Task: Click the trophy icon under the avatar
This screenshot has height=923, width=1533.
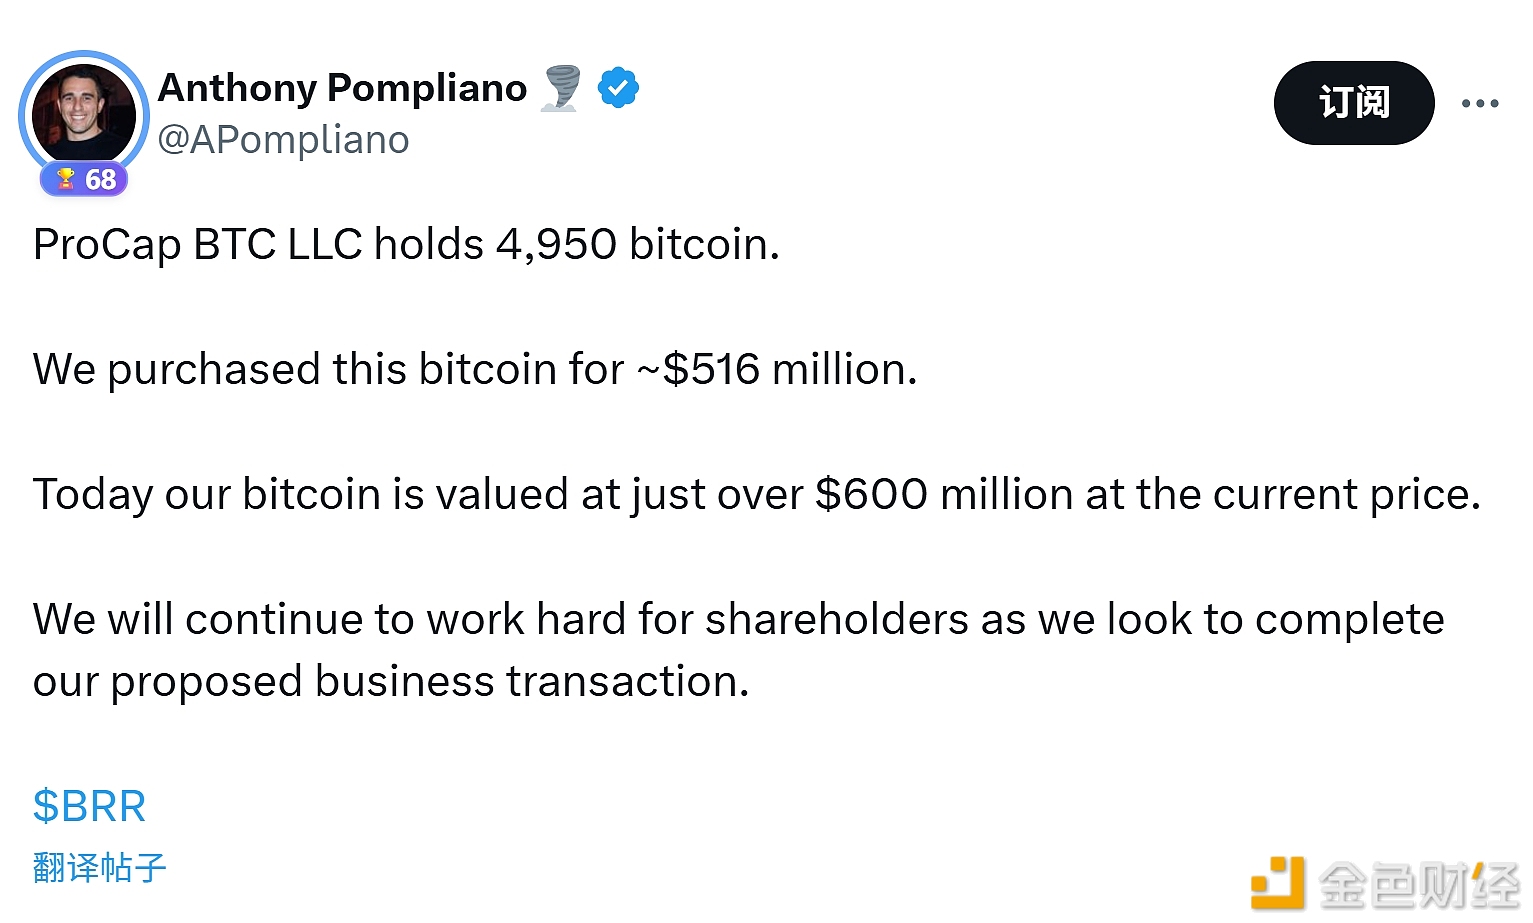Action: coord(66,179)
